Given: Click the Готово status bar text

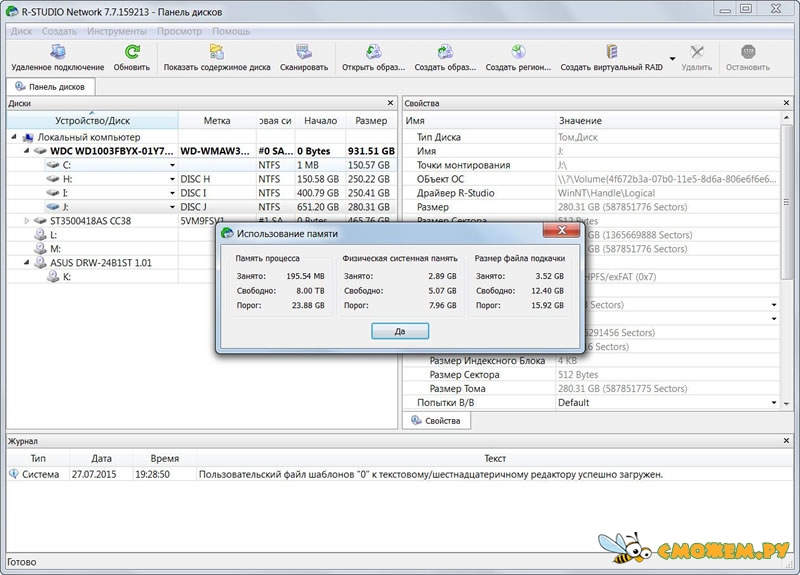Looking at the screenshot, I should (x=21, y=562).
